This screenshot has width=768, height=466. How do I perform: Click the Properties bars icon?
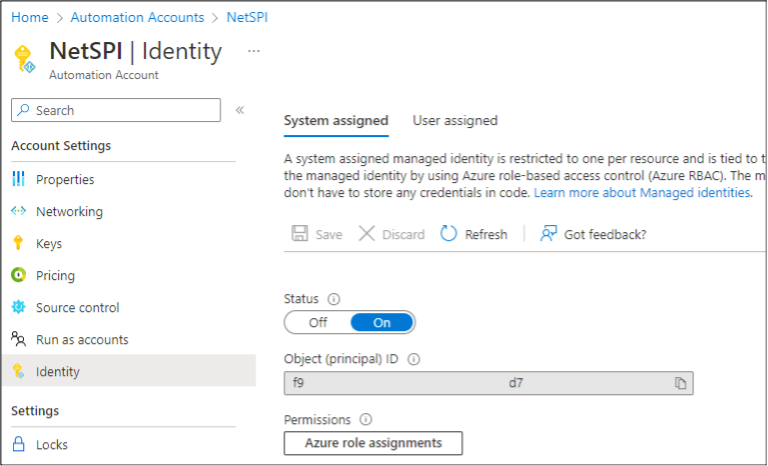click(x=18, y=179)
